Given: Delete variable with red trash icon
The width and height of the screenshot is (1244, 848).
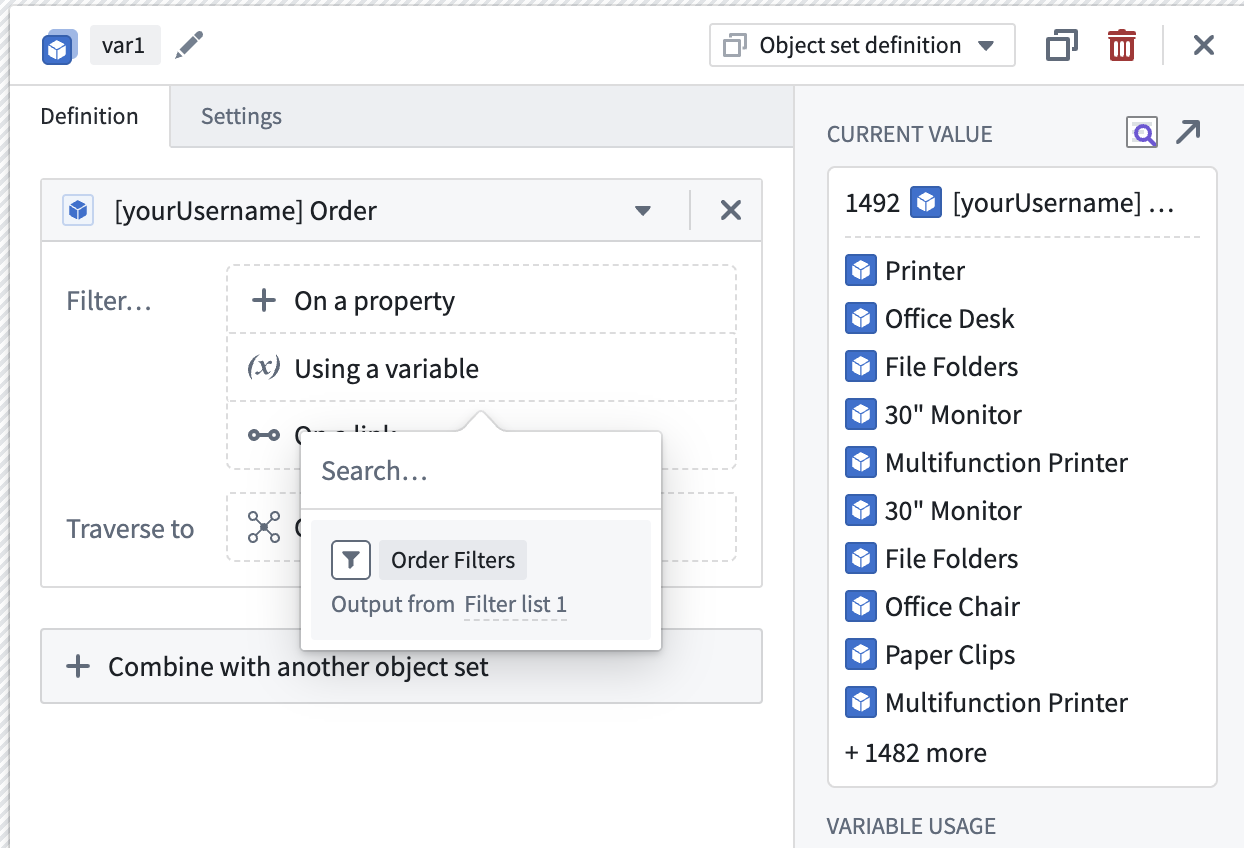Looking at the screenshot, I should (x=1121, y=45).
